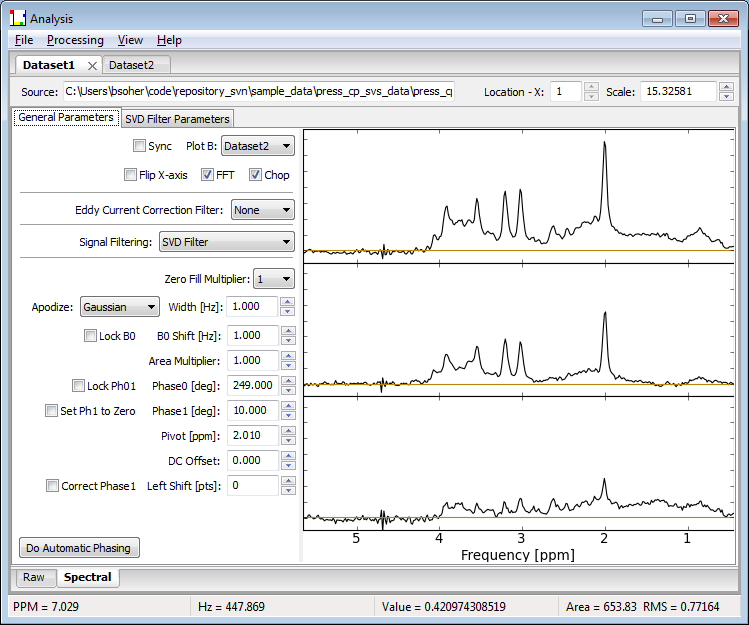Open Eddy Current Correction Filter dropdown
Image resolution: width=749 pixels, height=625 pixels.
coord(263,210)
